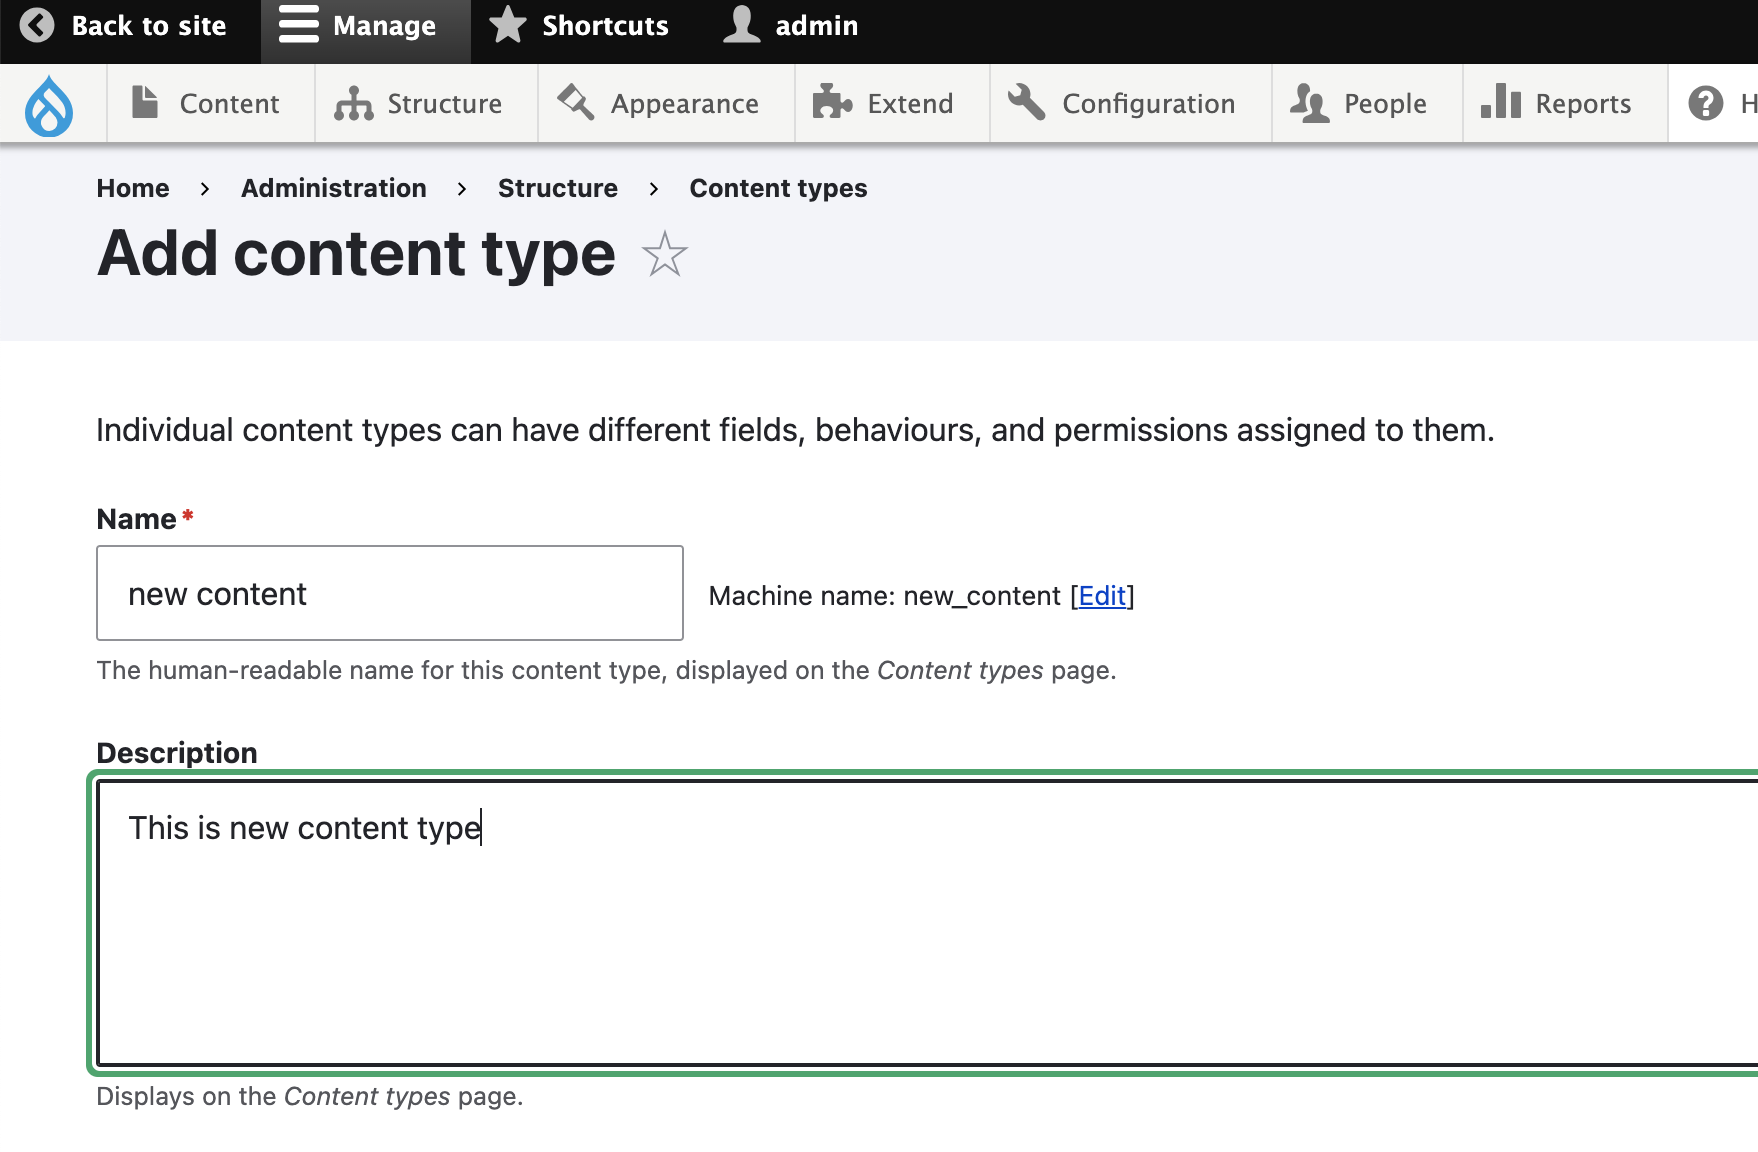The image size is (1758, 1152).
Task: Navigate to the Home breadcrumb
Action: click(132, 188)
